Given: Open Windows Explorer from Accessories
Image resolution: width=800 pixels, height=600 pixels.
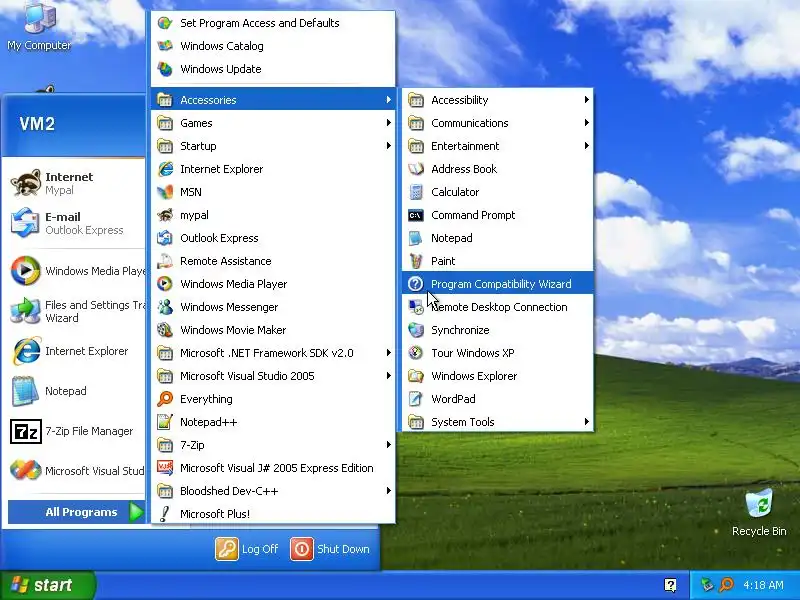Looking at the screenshot, I should pyautogui.click(x=497, y=376).
